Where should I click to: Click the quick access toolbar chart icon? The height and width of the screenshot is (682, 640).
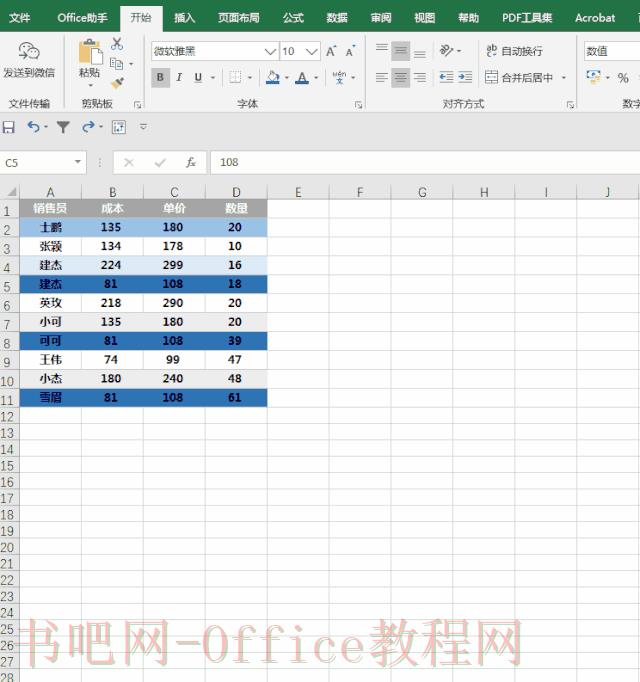point(119,127)
